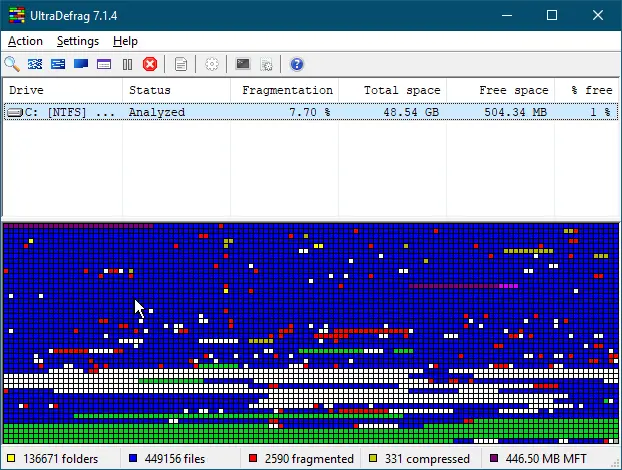
Task: Click the Total space column header
Action: pyautogui.click(x=392, y=90)
